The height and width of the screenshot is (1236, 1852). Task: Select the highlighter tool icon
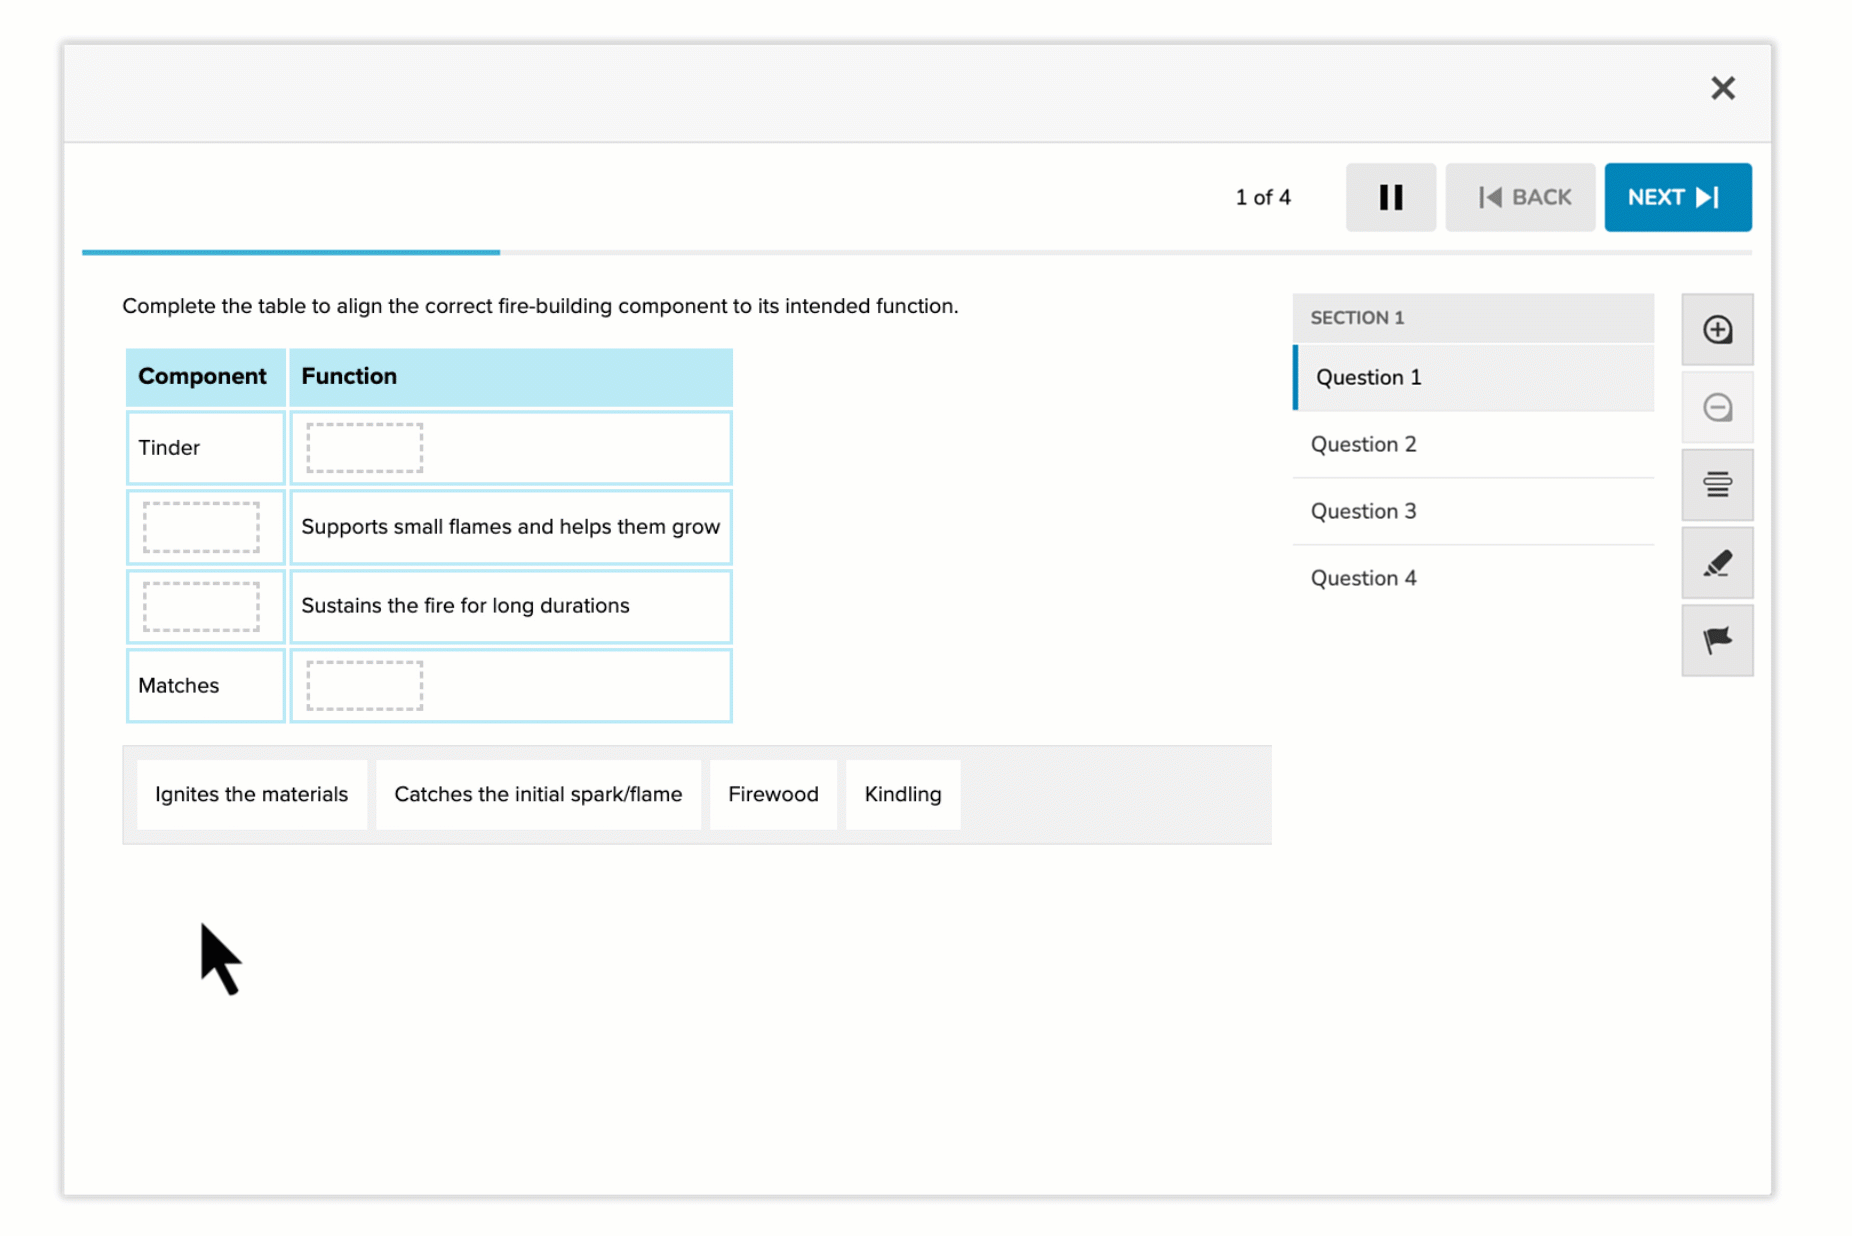click(x=1717, y=563)
